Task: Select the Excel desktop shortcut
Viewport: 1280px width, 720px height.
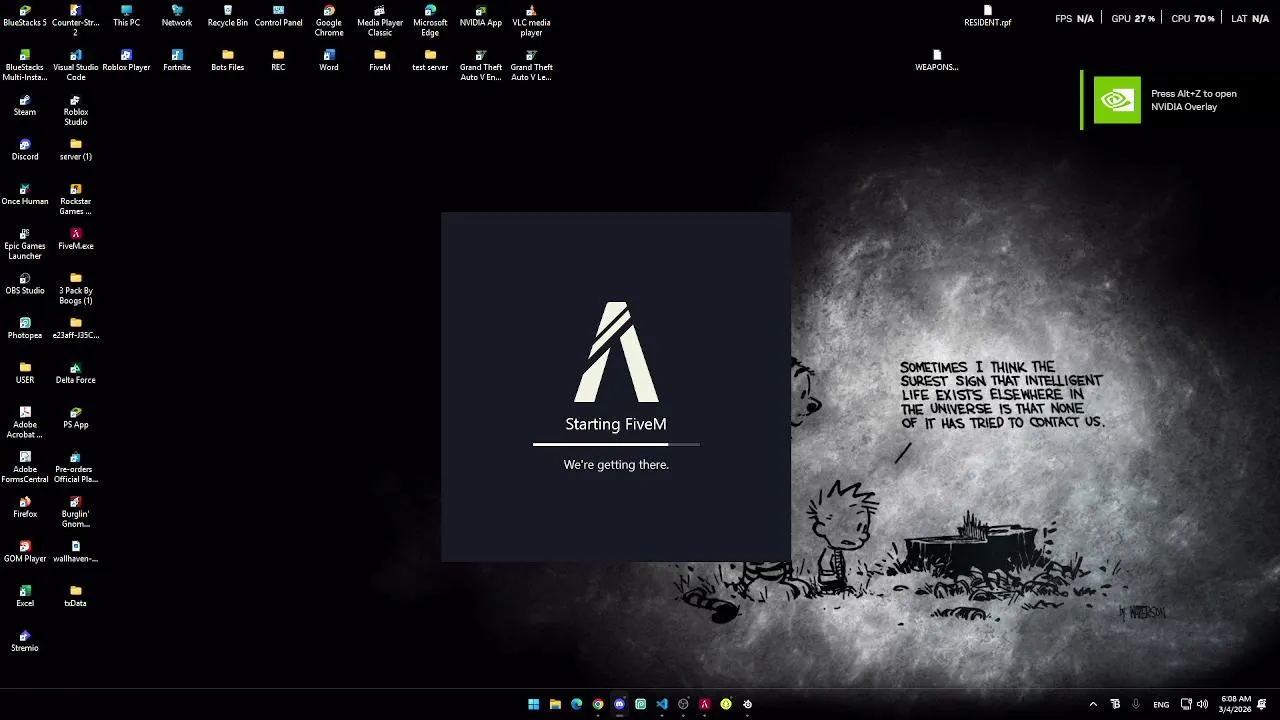Action: pos(25,597)
